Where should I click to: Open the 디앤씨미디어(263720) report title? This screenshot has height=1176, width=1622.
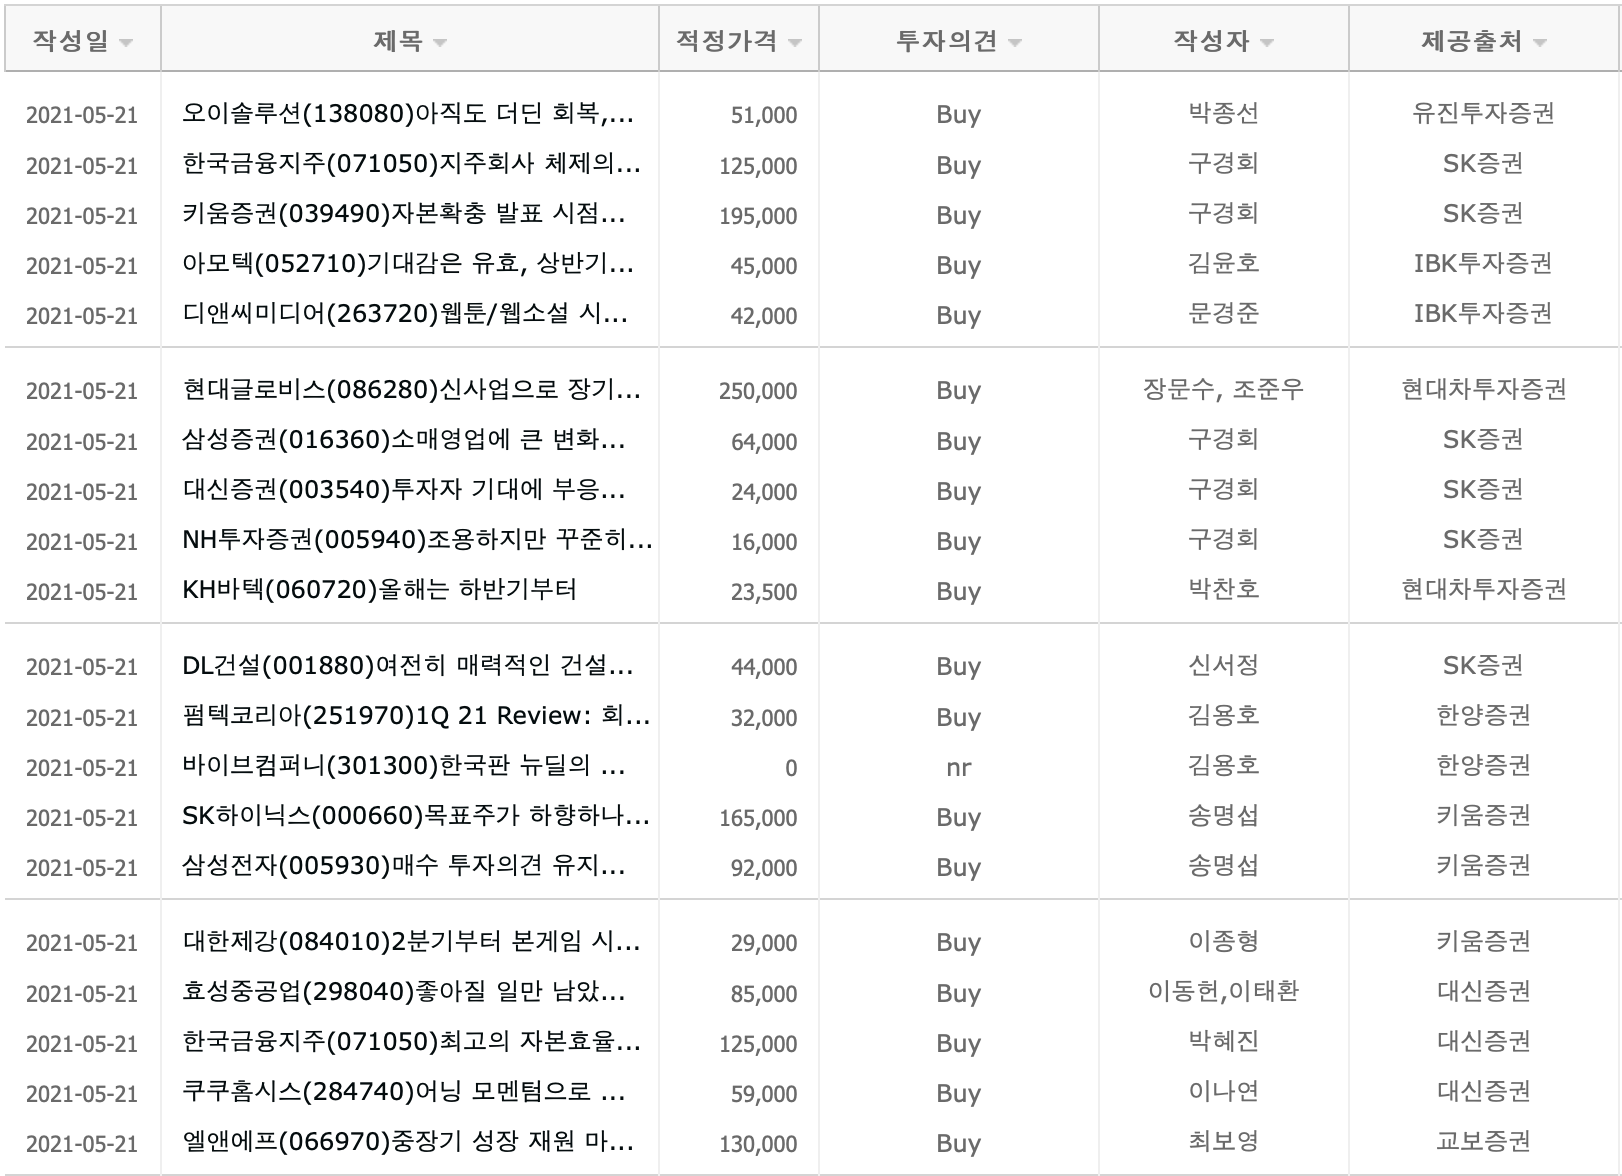pyautogui.click(x=405, y=314)
